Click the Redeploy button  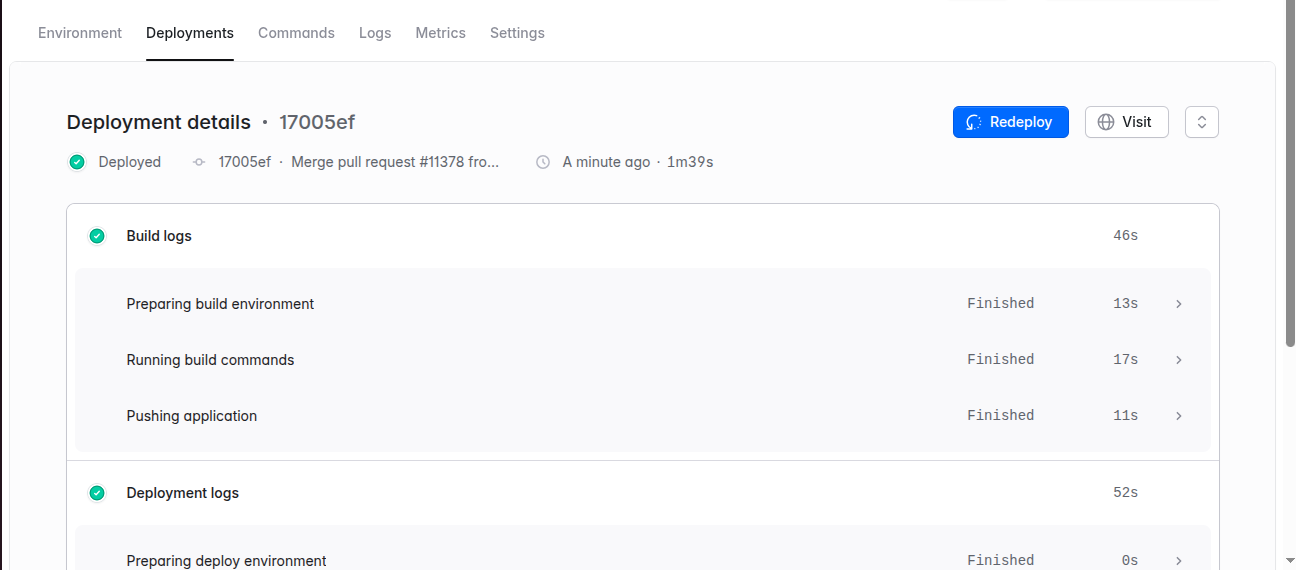coord(1011,122)
